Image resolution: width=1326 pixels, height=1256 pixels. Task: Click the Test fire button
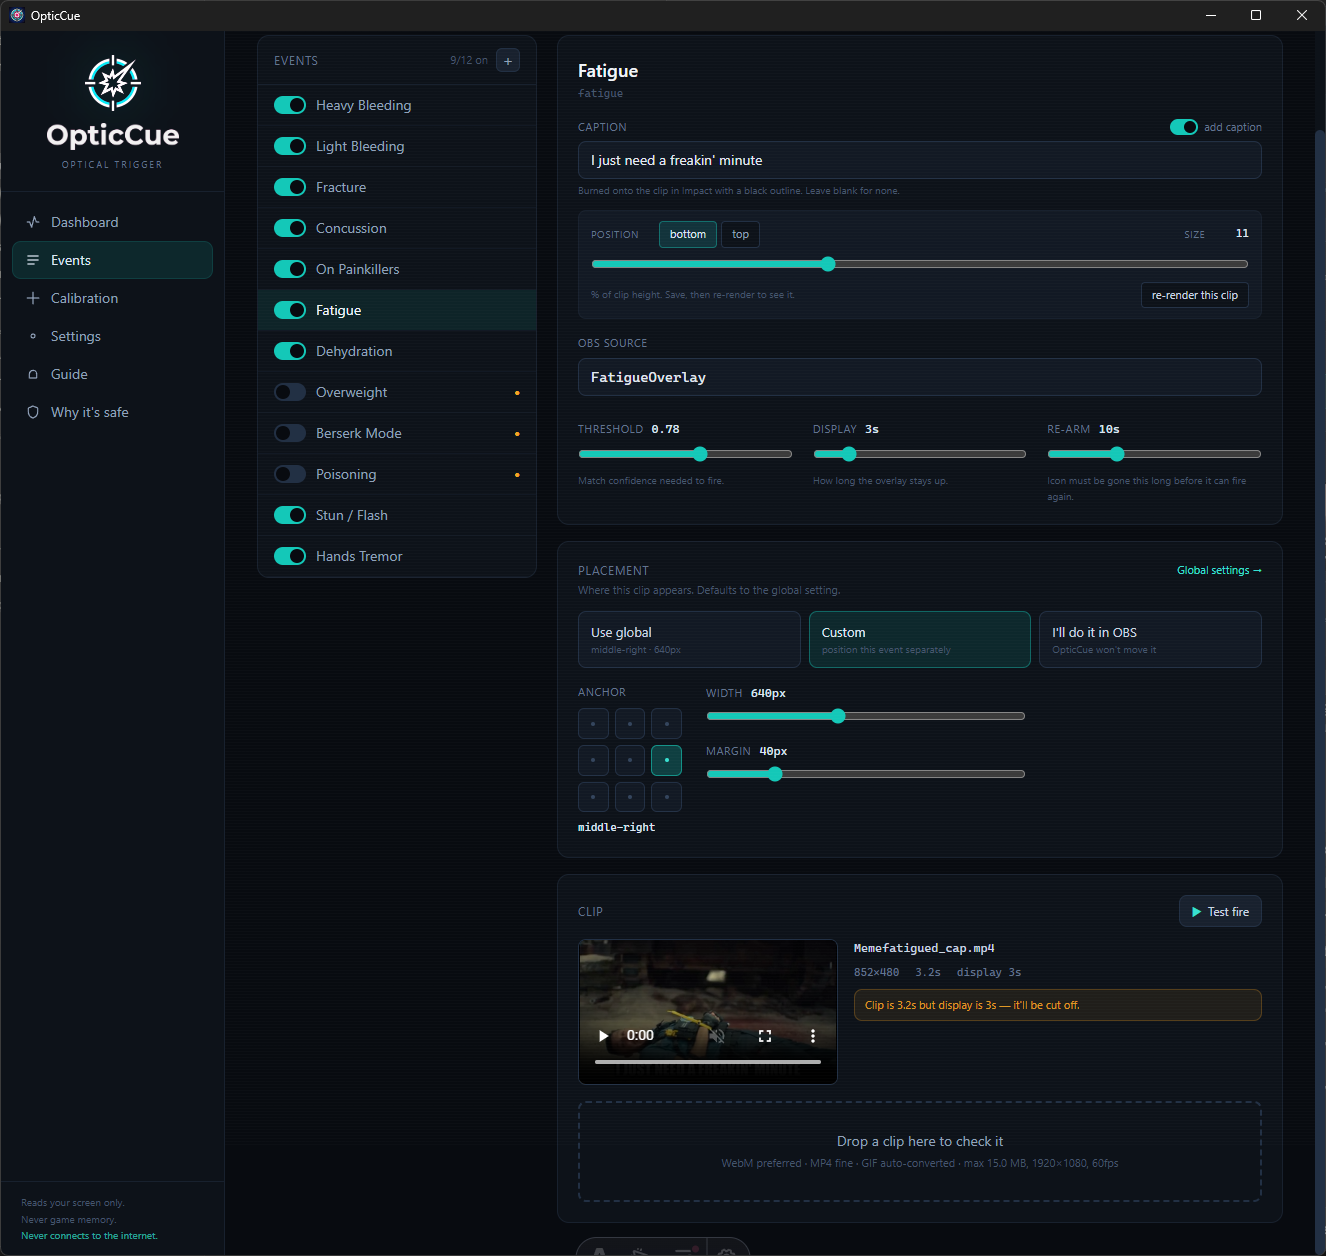tap(1220, 912)
